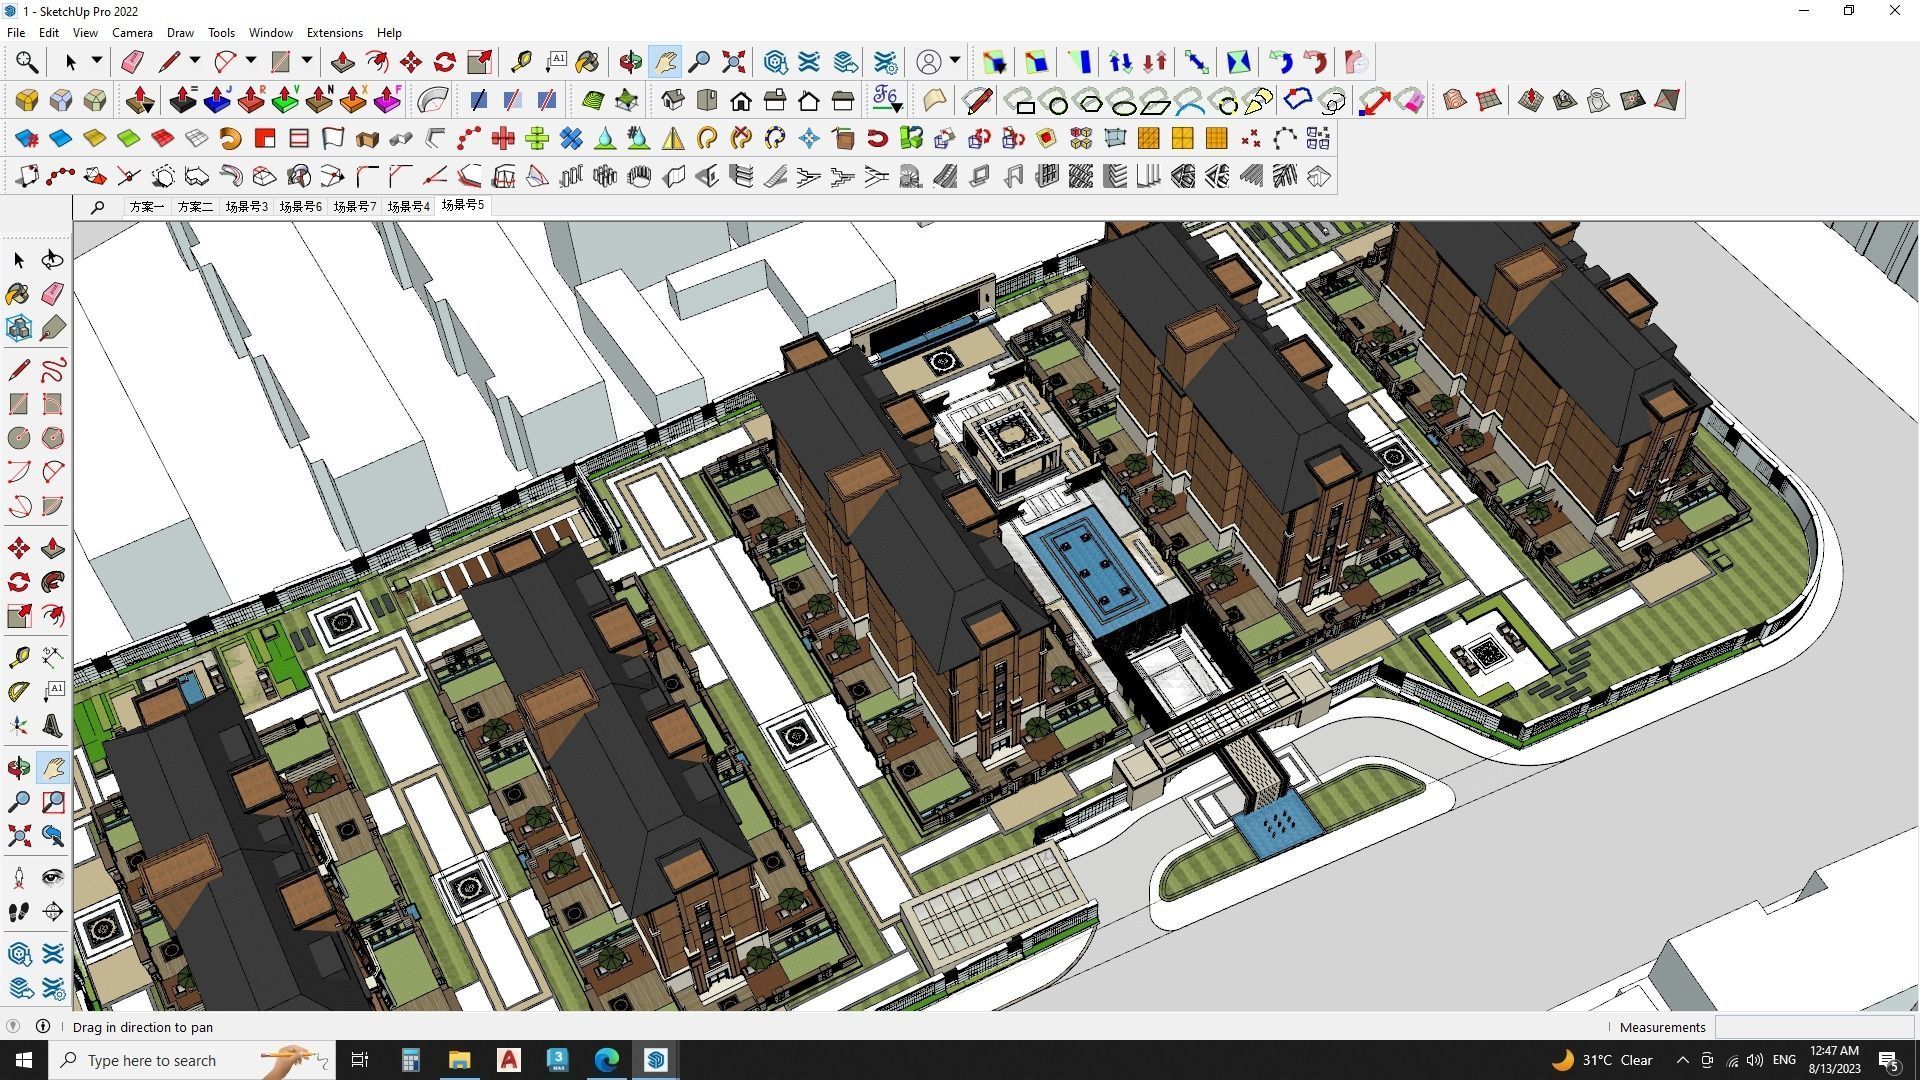This screenshot has width=1920, height=1080.
Task: Switch to scene tab 场景号4
Action: pos(408,207)
